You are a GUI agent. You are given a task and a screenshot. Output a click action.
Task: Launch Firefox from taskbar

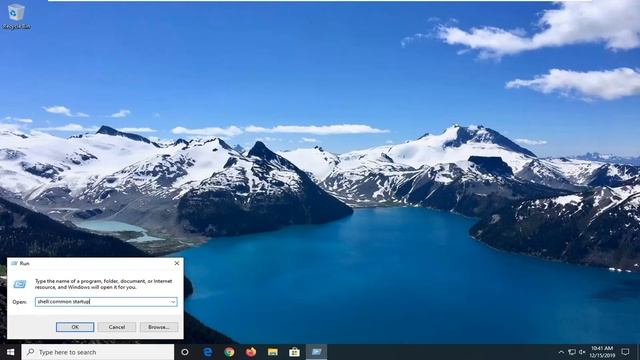[x=251, y=352]
